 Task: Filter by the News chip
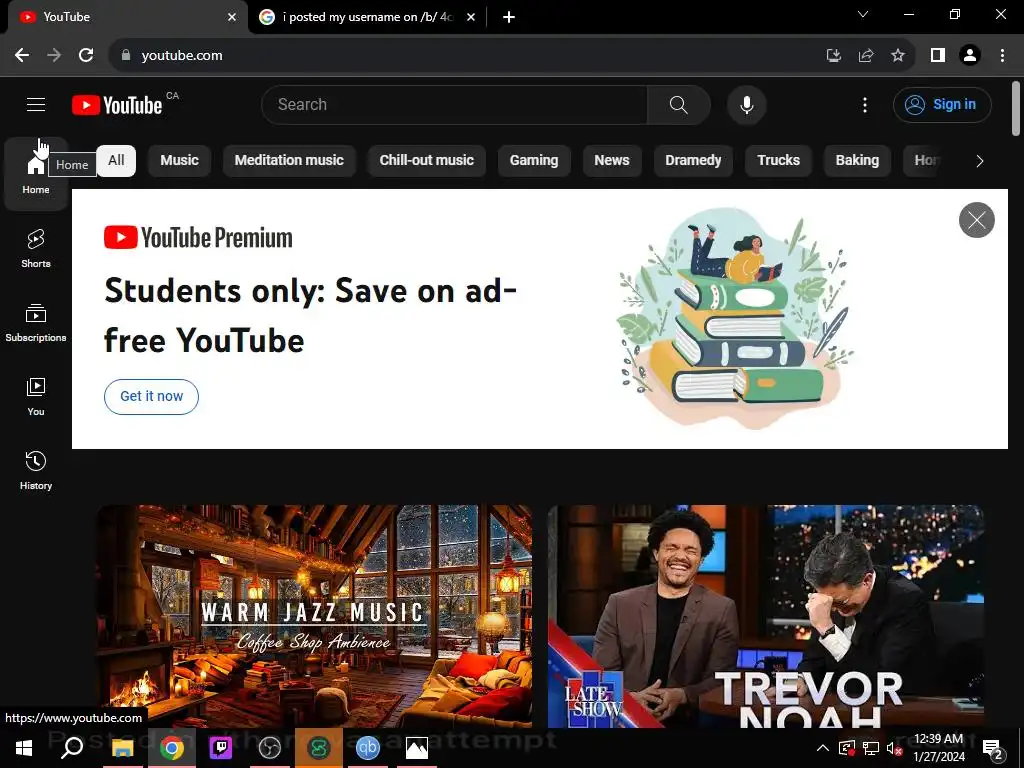point(612,161)
